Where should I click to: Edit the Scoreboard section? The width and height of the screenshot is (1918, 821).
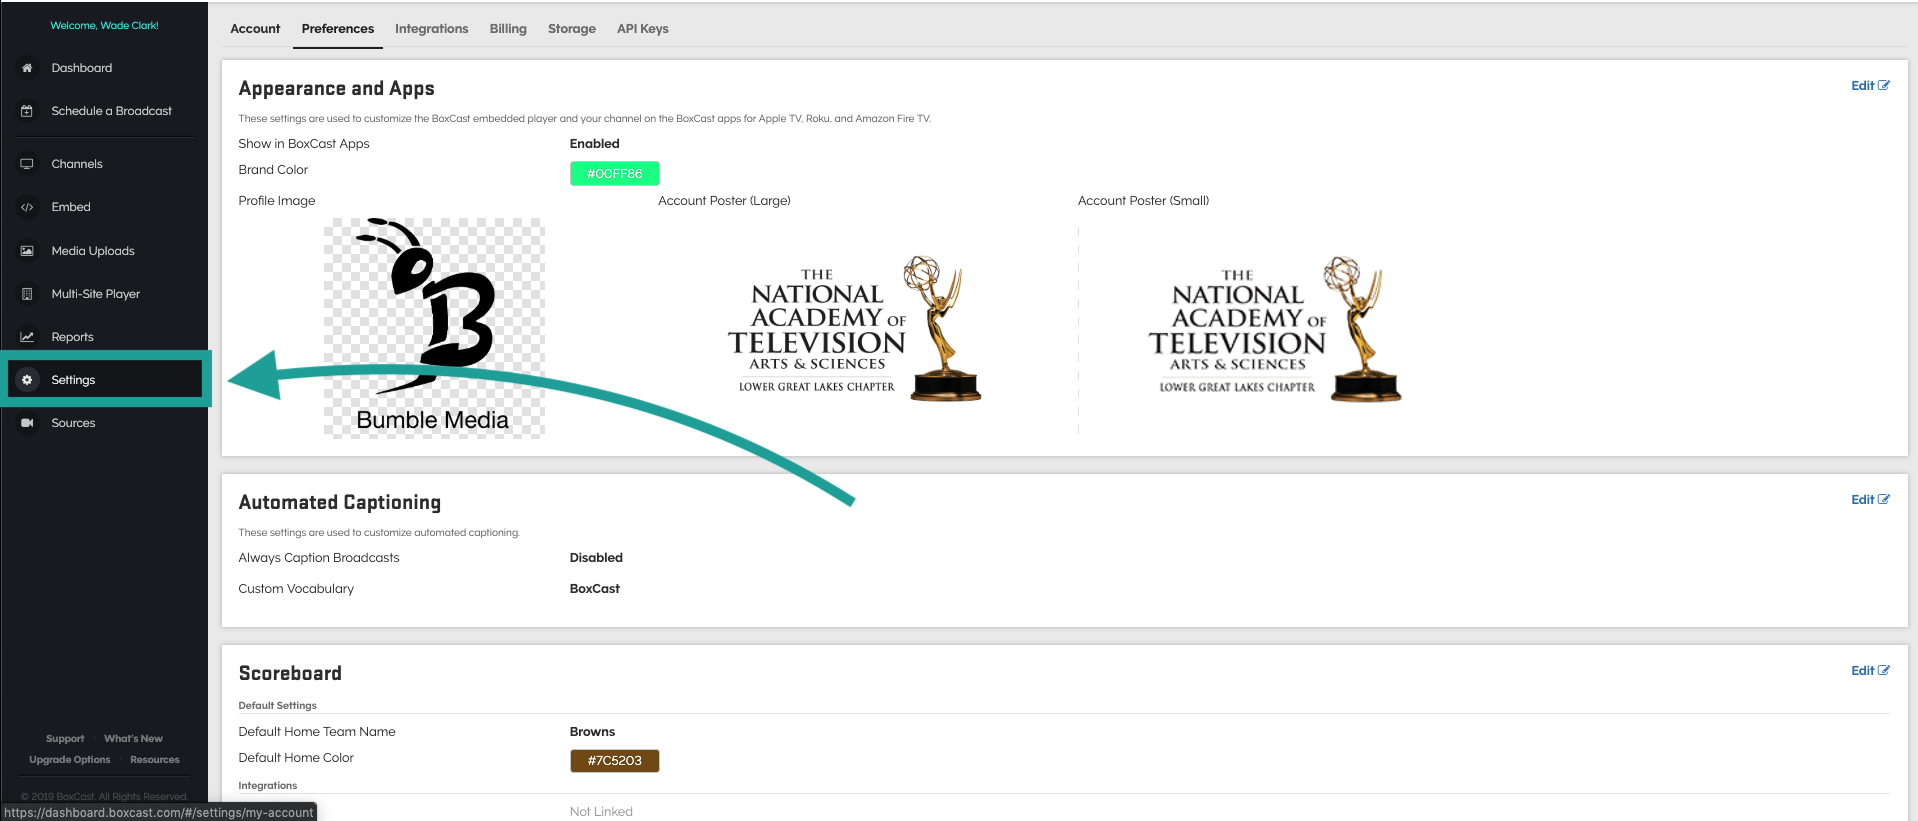1869,671
